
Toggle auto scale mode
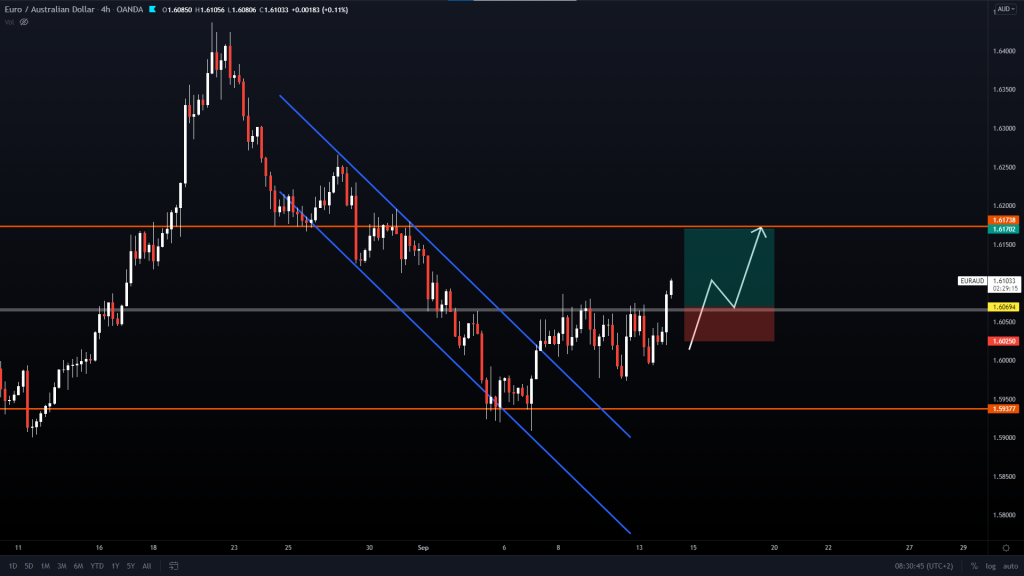pos(1010,566)
